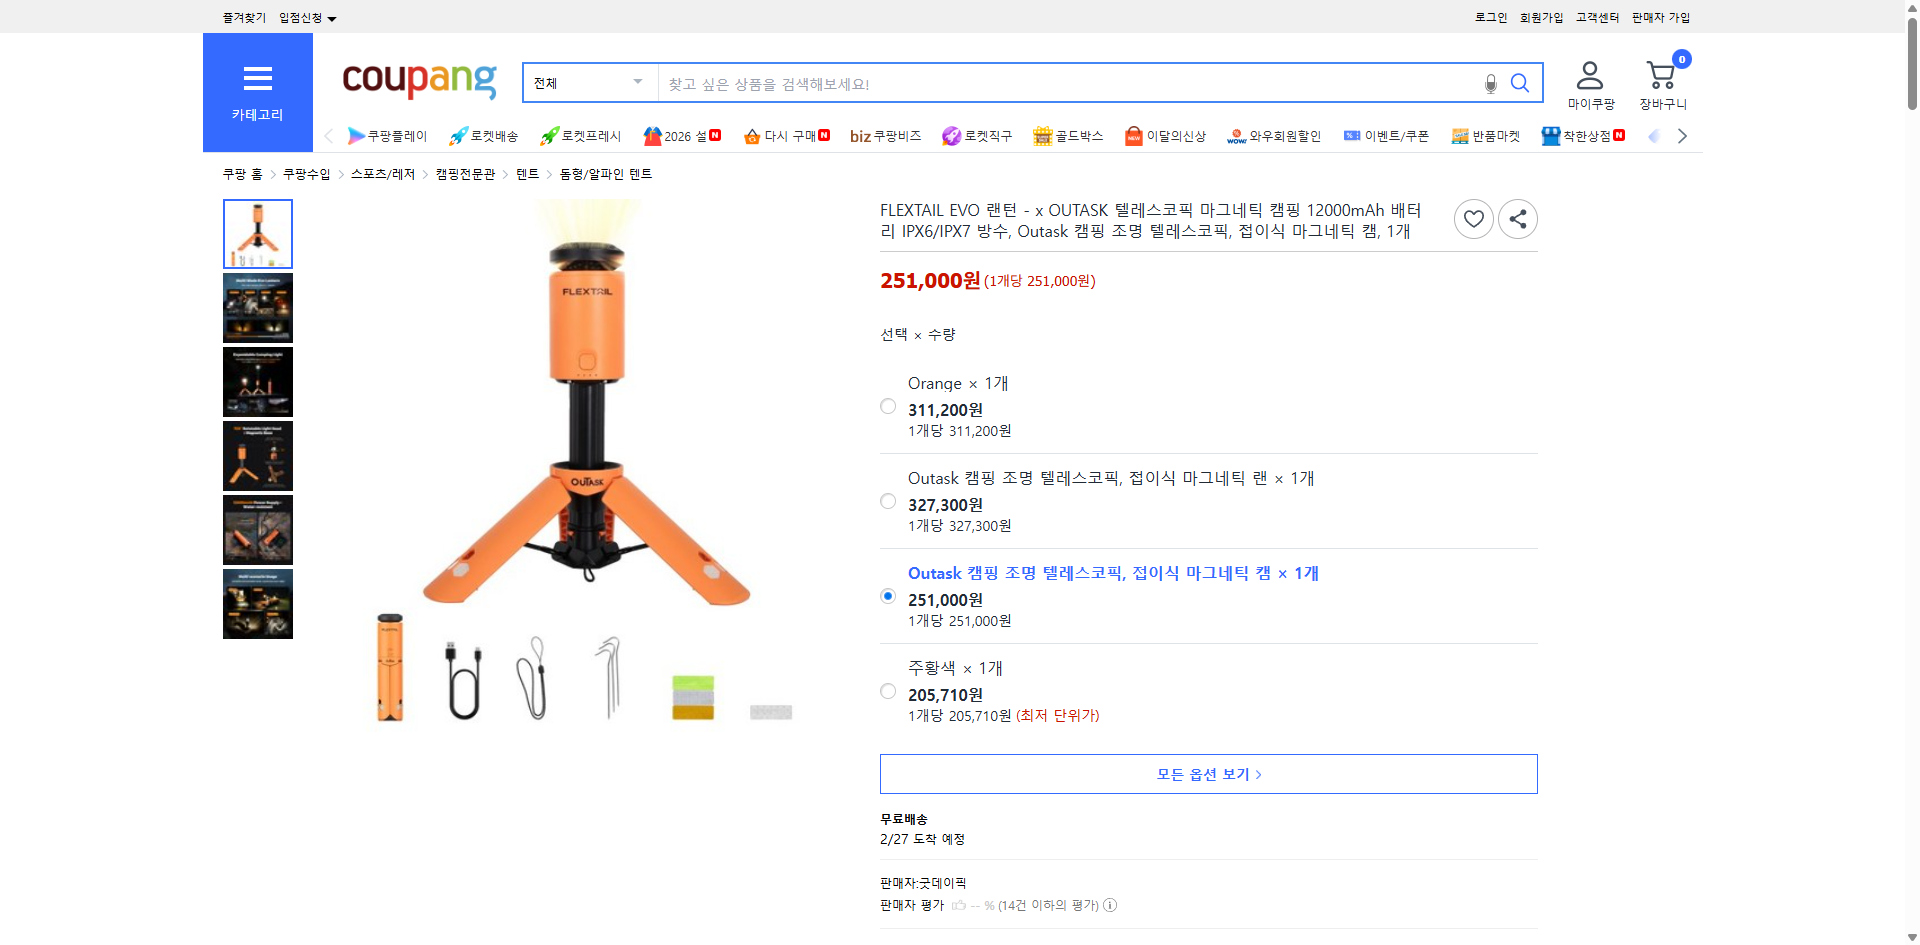Open the 전체 search category dropdown
This screenshot has width=1920, height=945.
[588, 82]
